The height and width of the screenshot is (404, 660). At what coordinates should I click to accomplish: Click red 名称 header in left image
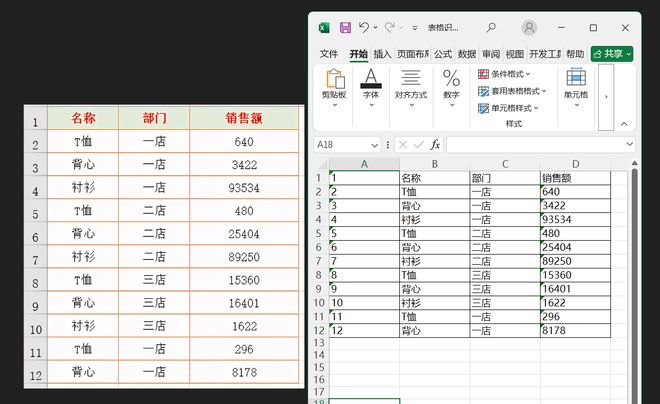83,118
